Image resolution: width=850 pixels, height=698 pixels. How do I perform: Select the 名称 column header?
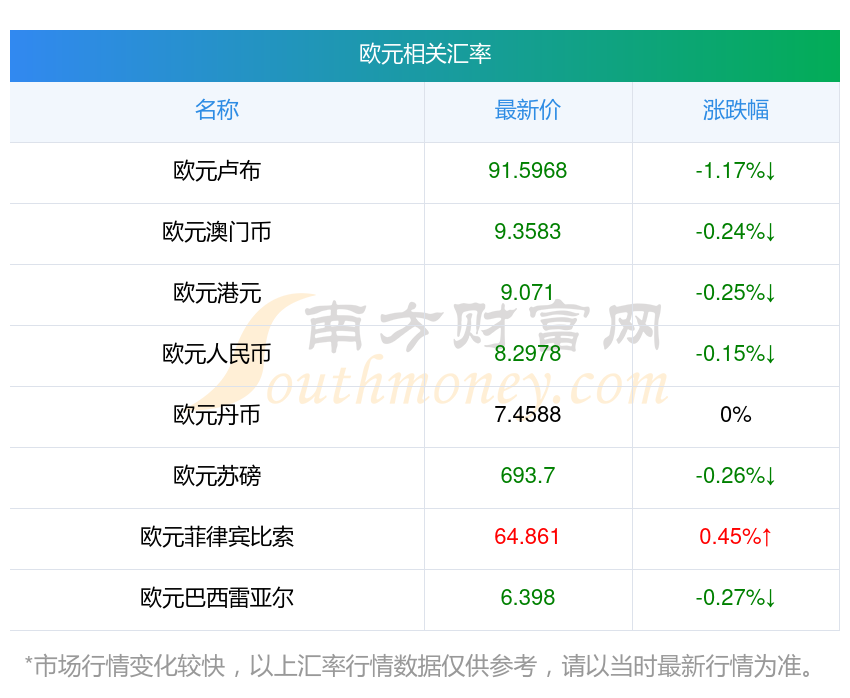[217, 110]
